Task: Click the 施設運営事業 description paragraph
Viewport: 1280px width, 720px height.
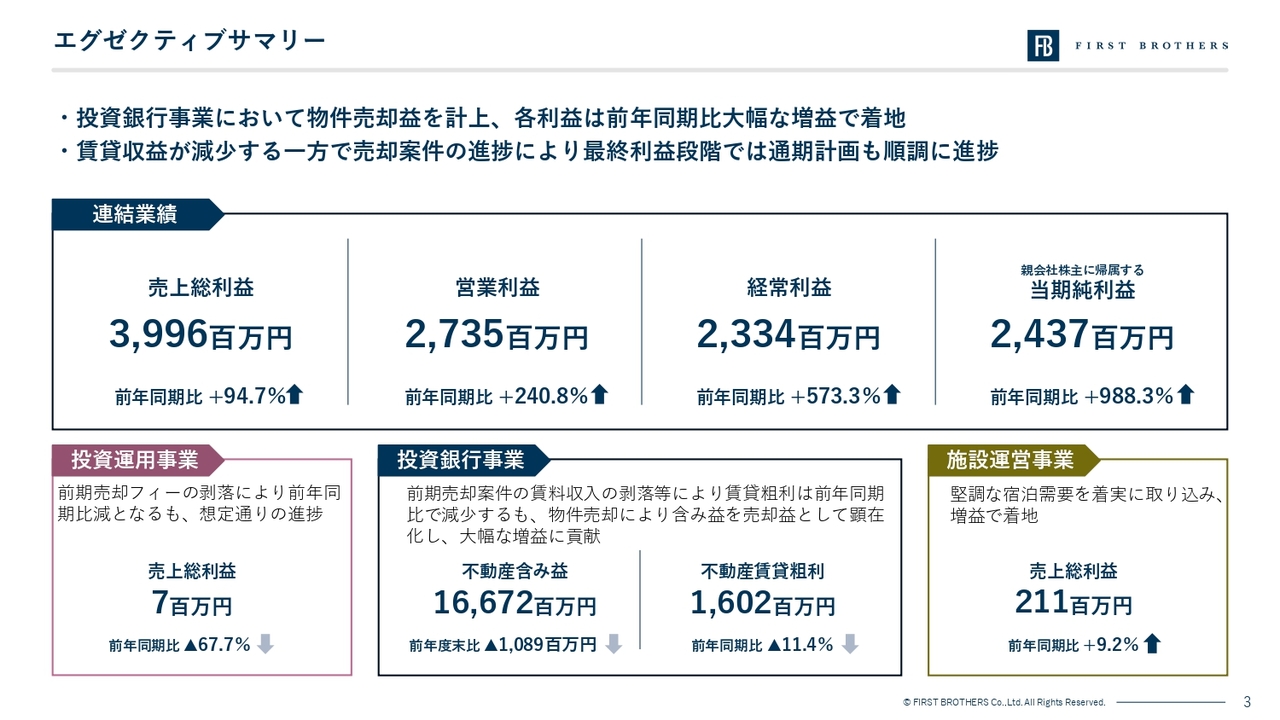Action: point(1088,504)
